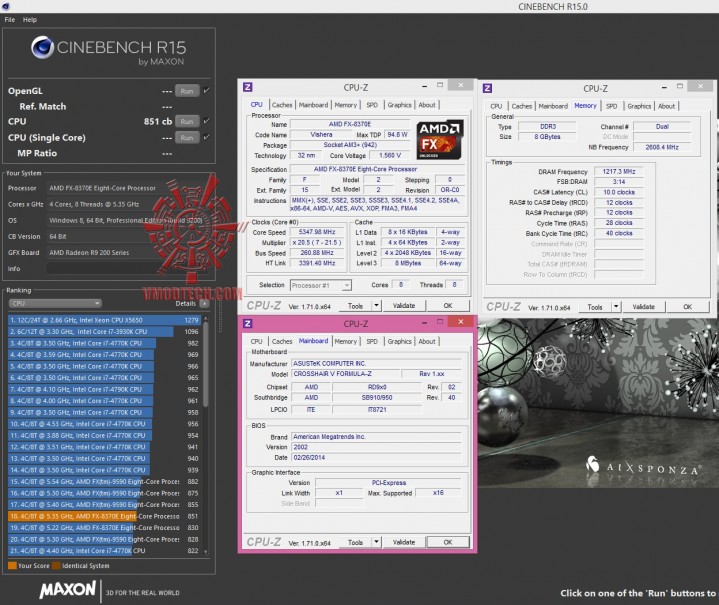719x605 pixels.
Task: Select Intel Xeon CPU X5650 ranking row
Action: (x=104, y=320)
